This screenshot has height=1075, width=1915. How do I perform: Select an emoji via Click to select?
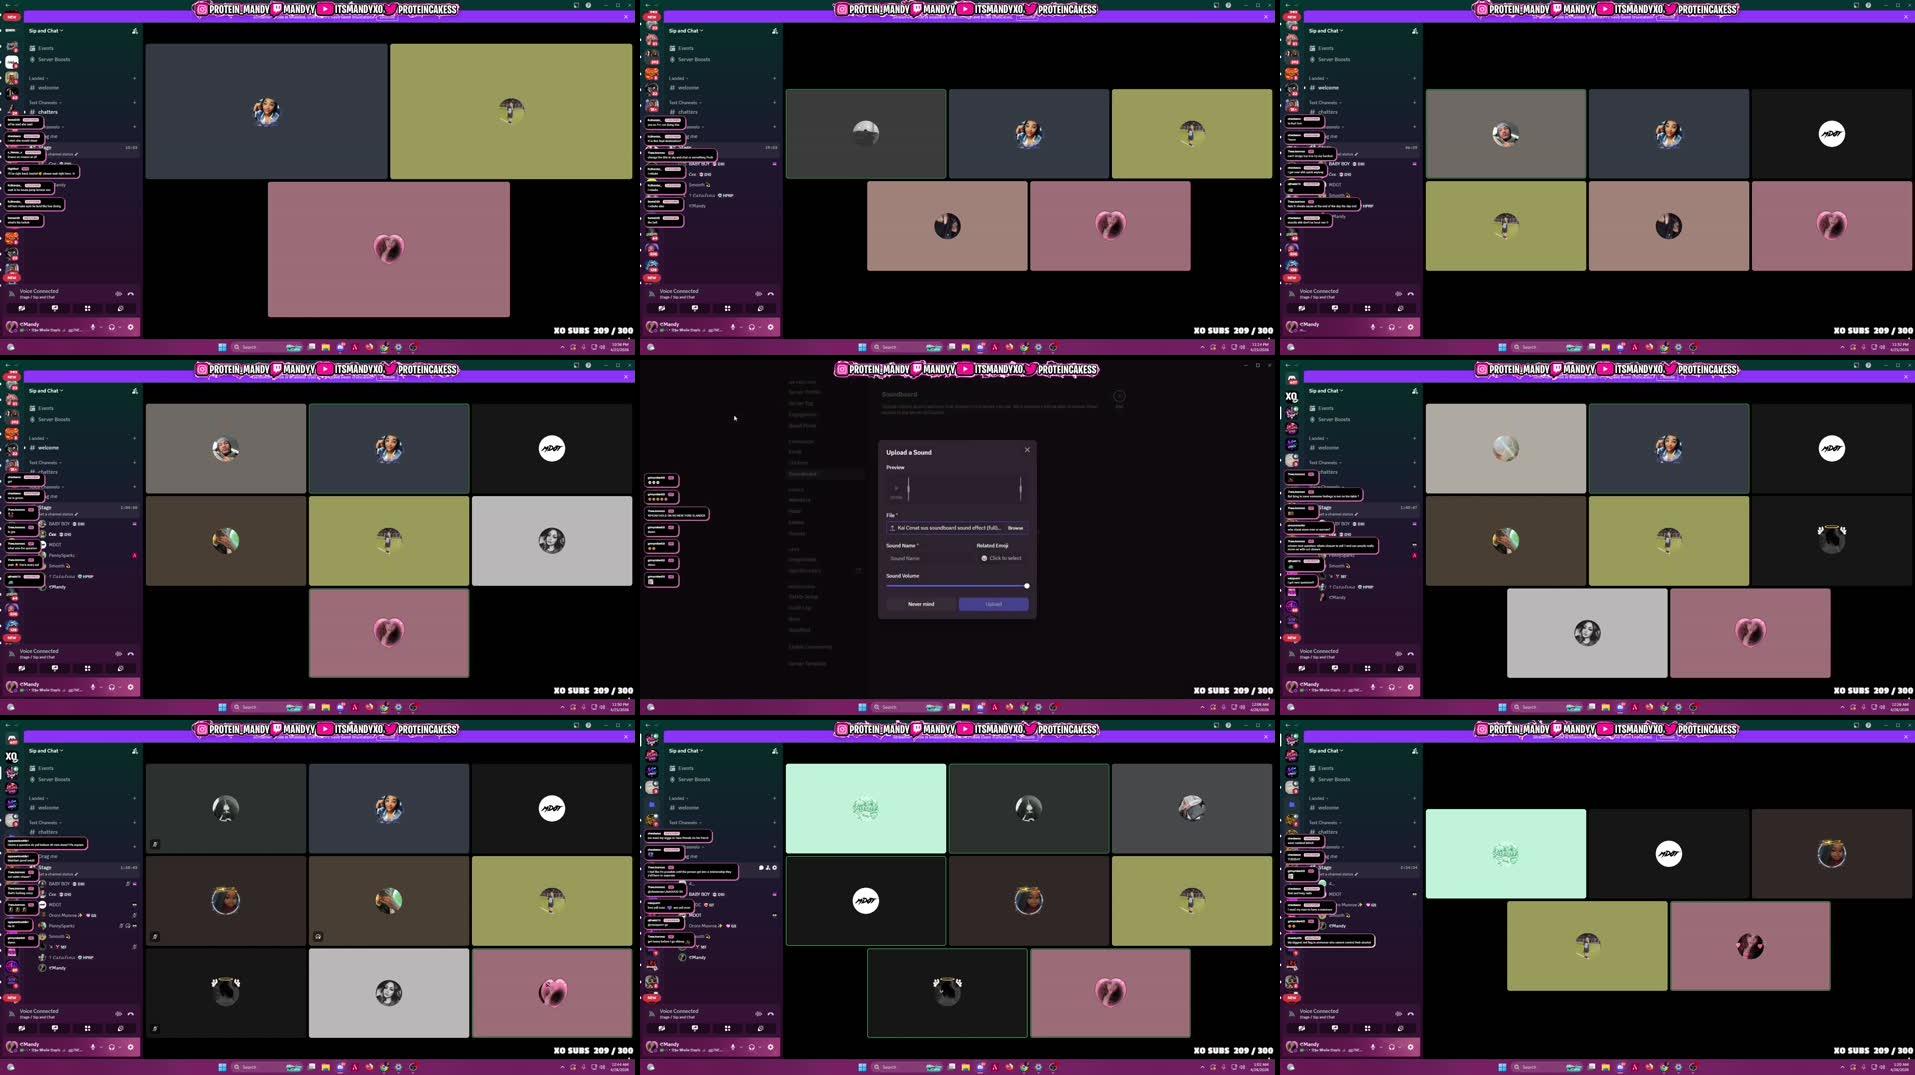(1003, 558)
